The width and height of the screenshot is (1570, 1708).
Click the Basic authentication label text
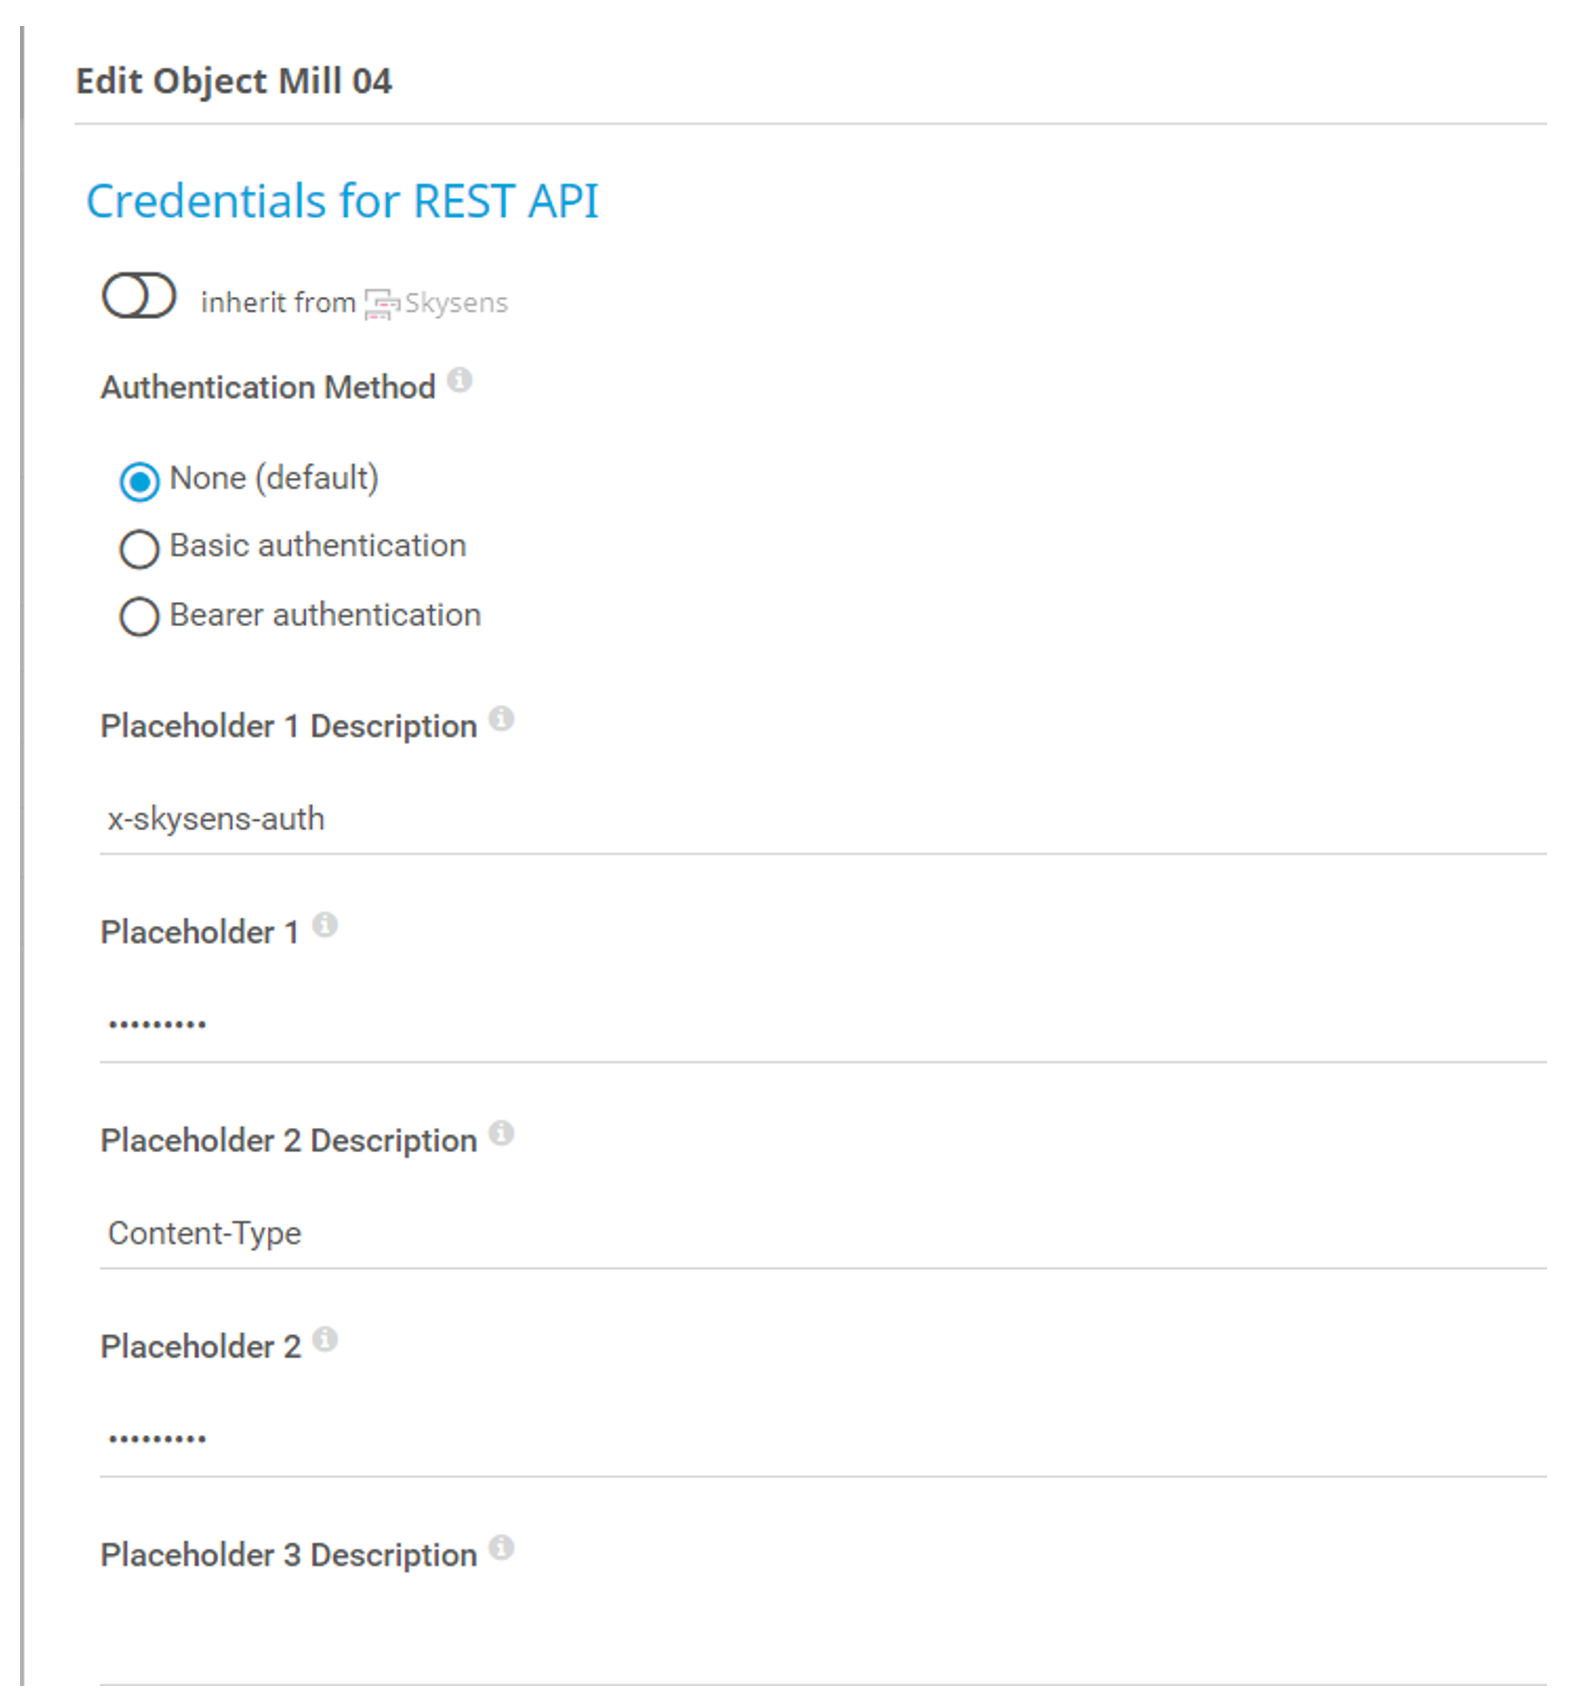(317, 546)
